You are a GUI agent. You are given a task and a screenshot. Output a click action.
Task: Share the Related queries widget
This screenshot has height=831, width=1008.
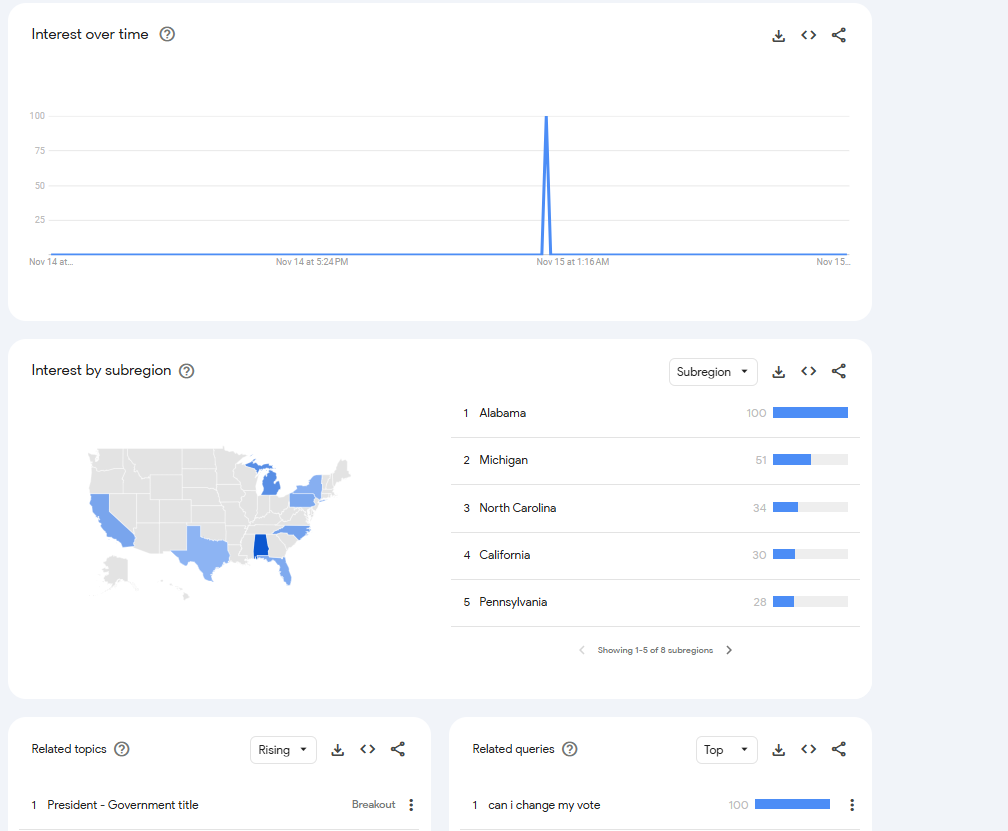tap(839, 749)
